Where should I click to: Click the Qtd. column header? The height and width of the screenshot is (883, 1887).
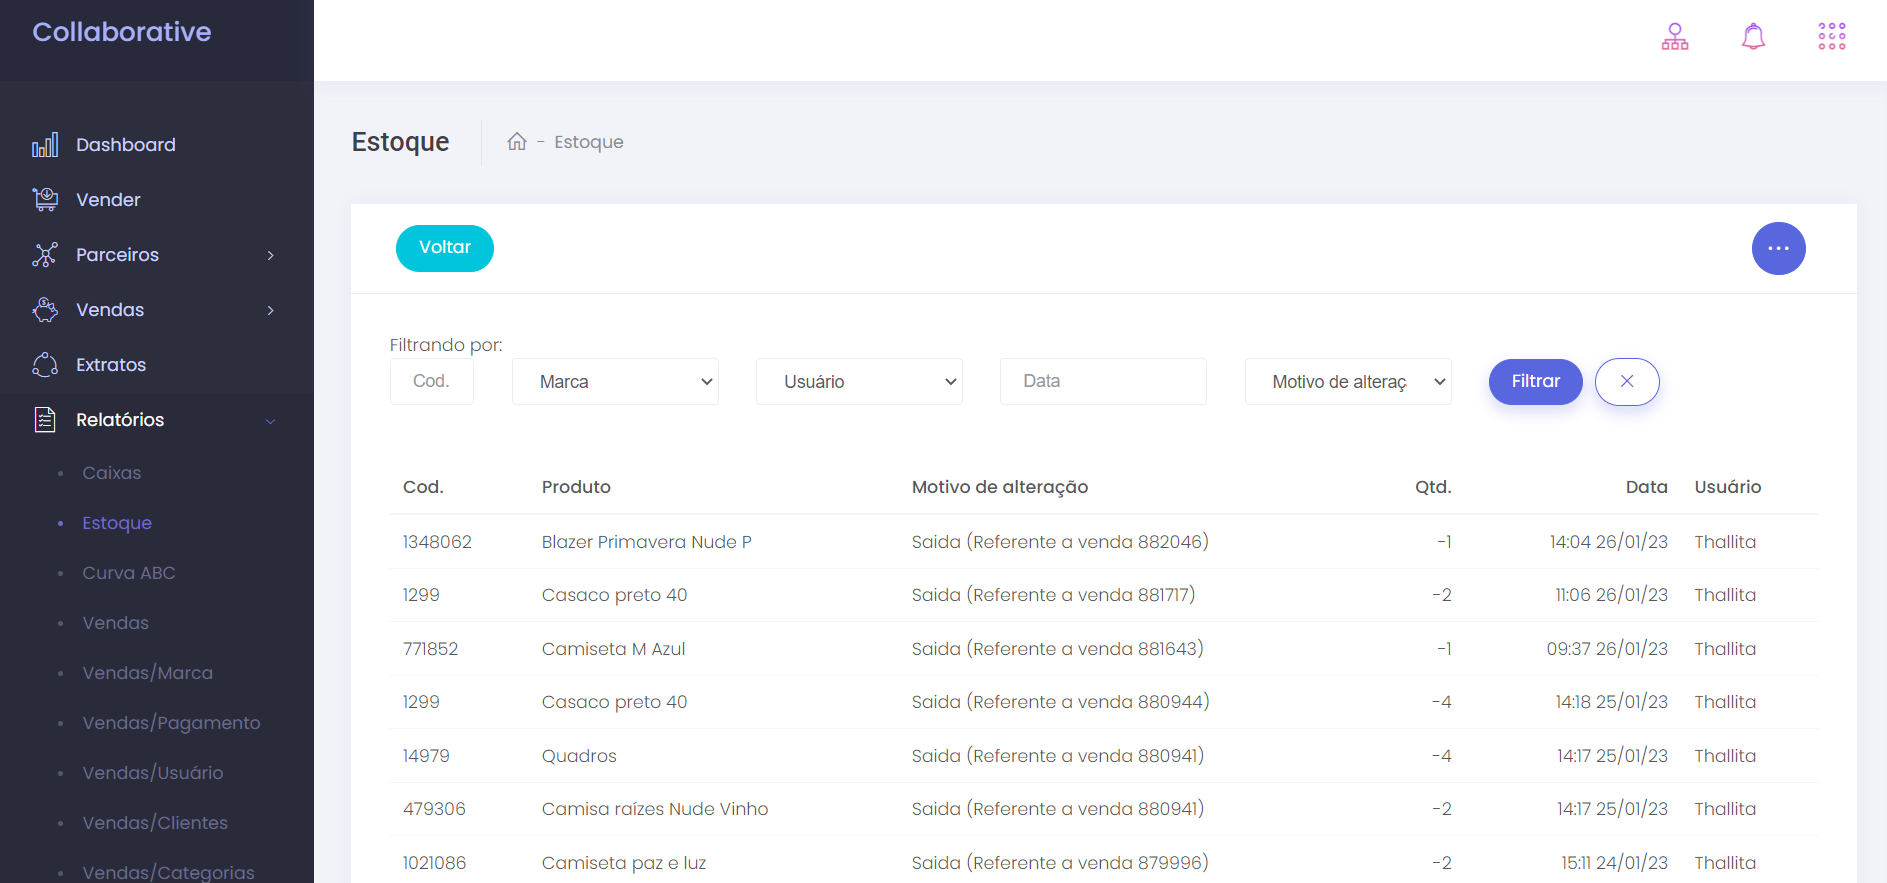(1433, 487)
